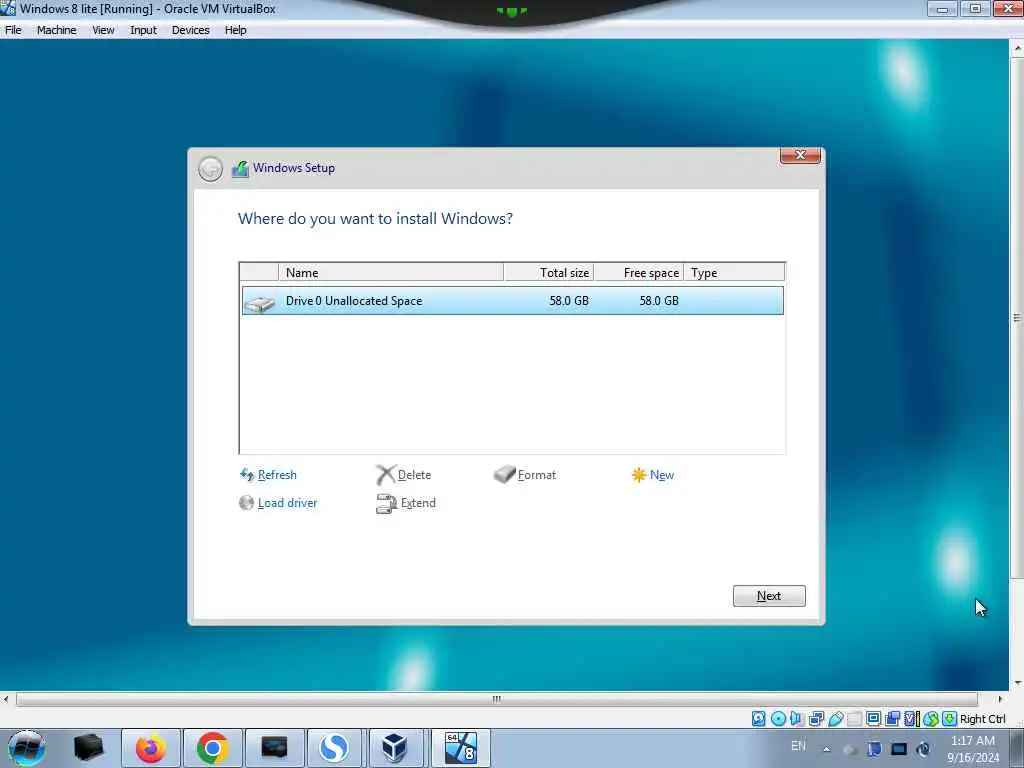This screenshot has height=768, width=1024.
Task: Open the running 64-bit Windows 8 VM taskbar icon
Action: pos(460,748)
